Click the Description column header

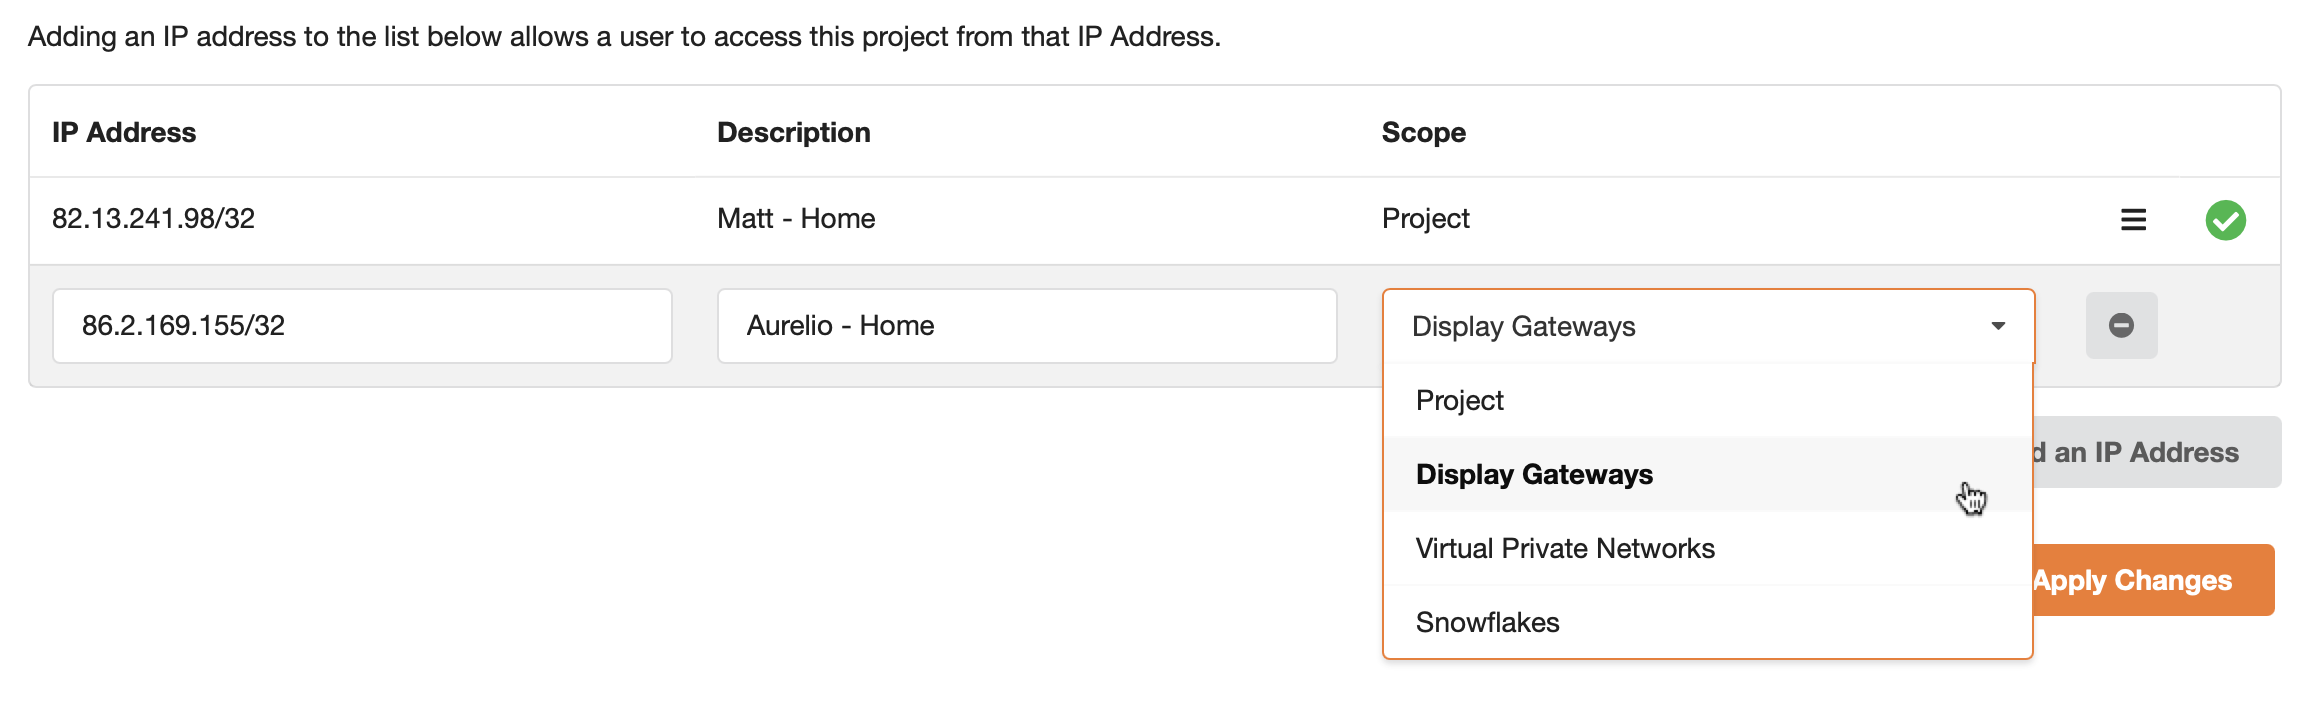793,132
